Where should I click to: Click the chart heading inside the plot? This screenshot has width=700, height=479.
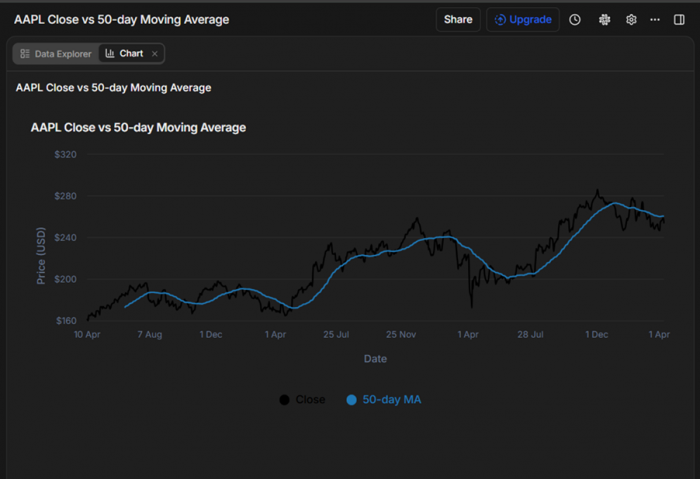coord(138,128)
